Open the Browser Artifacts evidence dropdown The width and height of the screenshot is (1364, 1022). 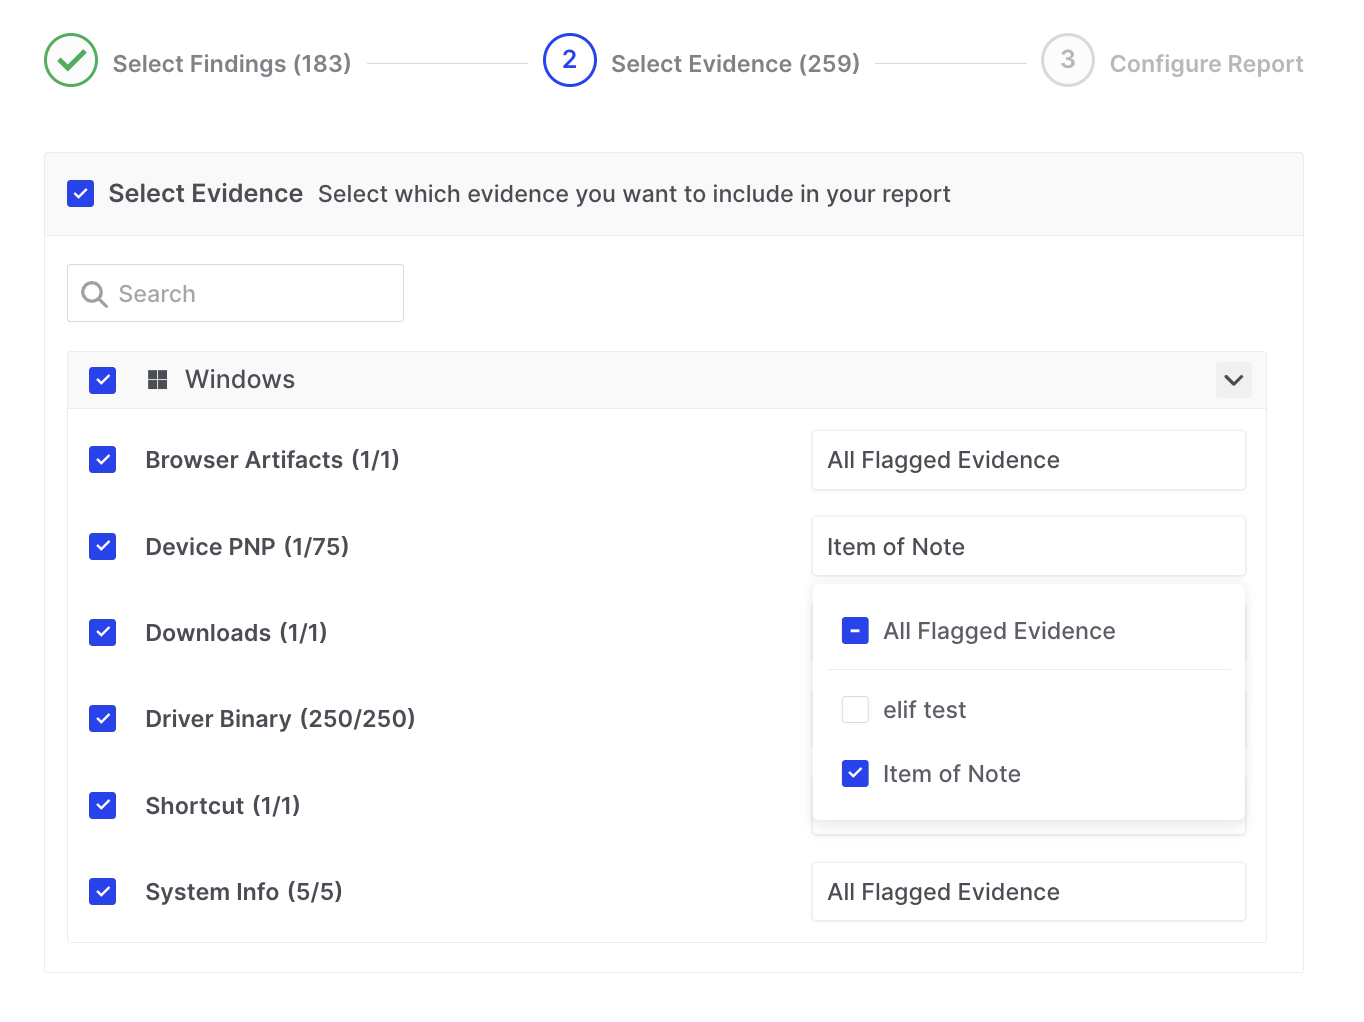coord(1028,460)
